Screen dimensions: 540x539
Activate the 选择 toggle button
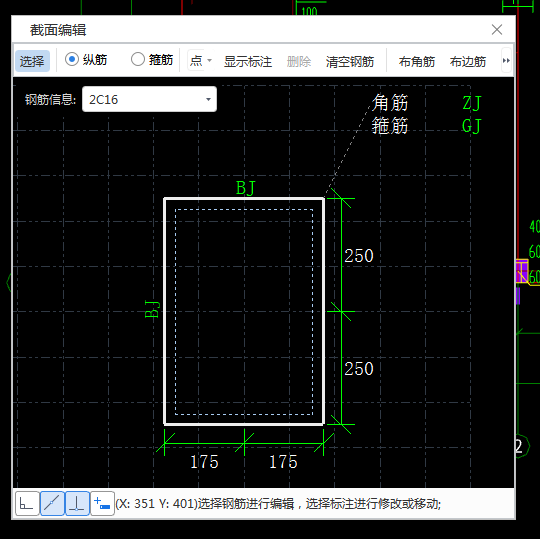click(x=32, y=61)
